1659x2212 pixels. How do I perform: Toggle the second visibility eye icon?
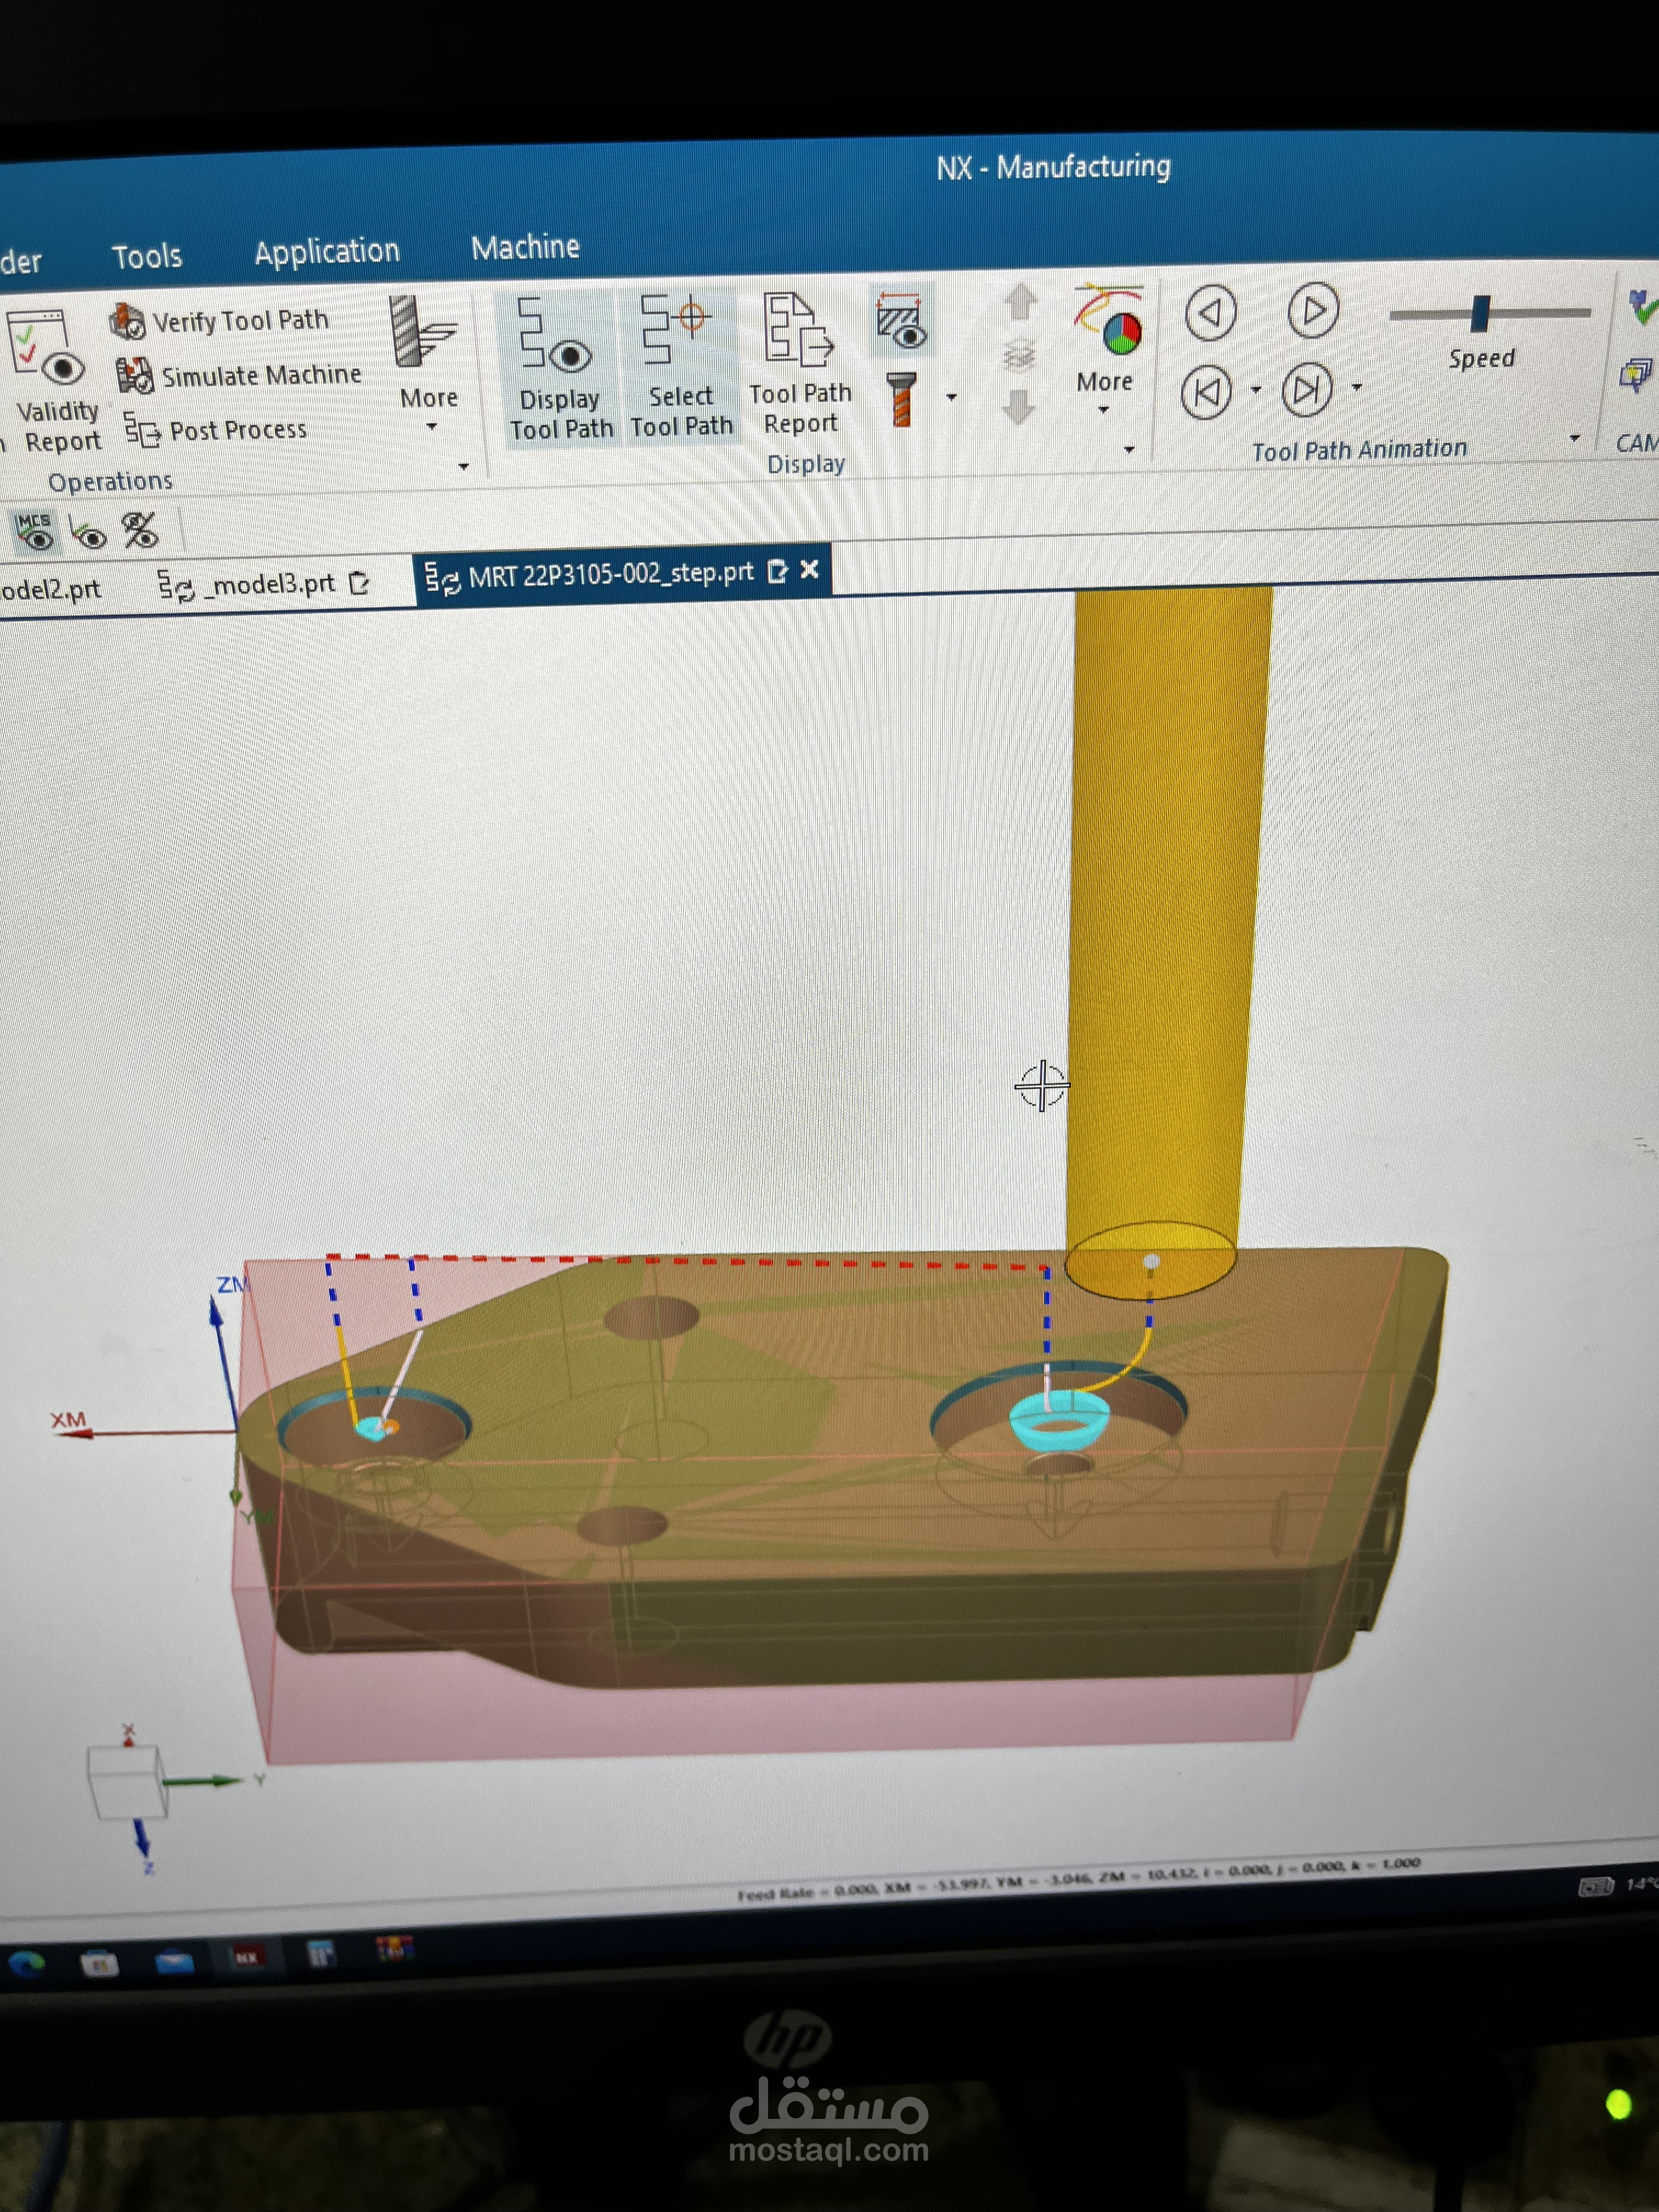(x=89, y=535)
